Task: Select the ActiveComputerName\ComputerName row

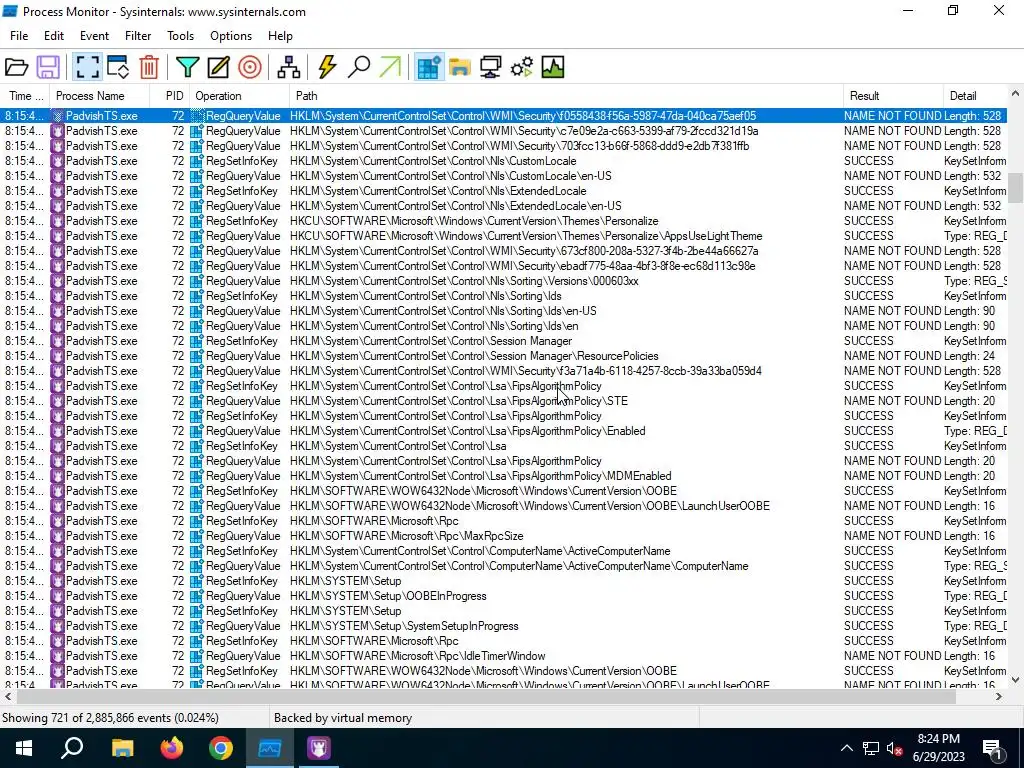Action: 503,566
